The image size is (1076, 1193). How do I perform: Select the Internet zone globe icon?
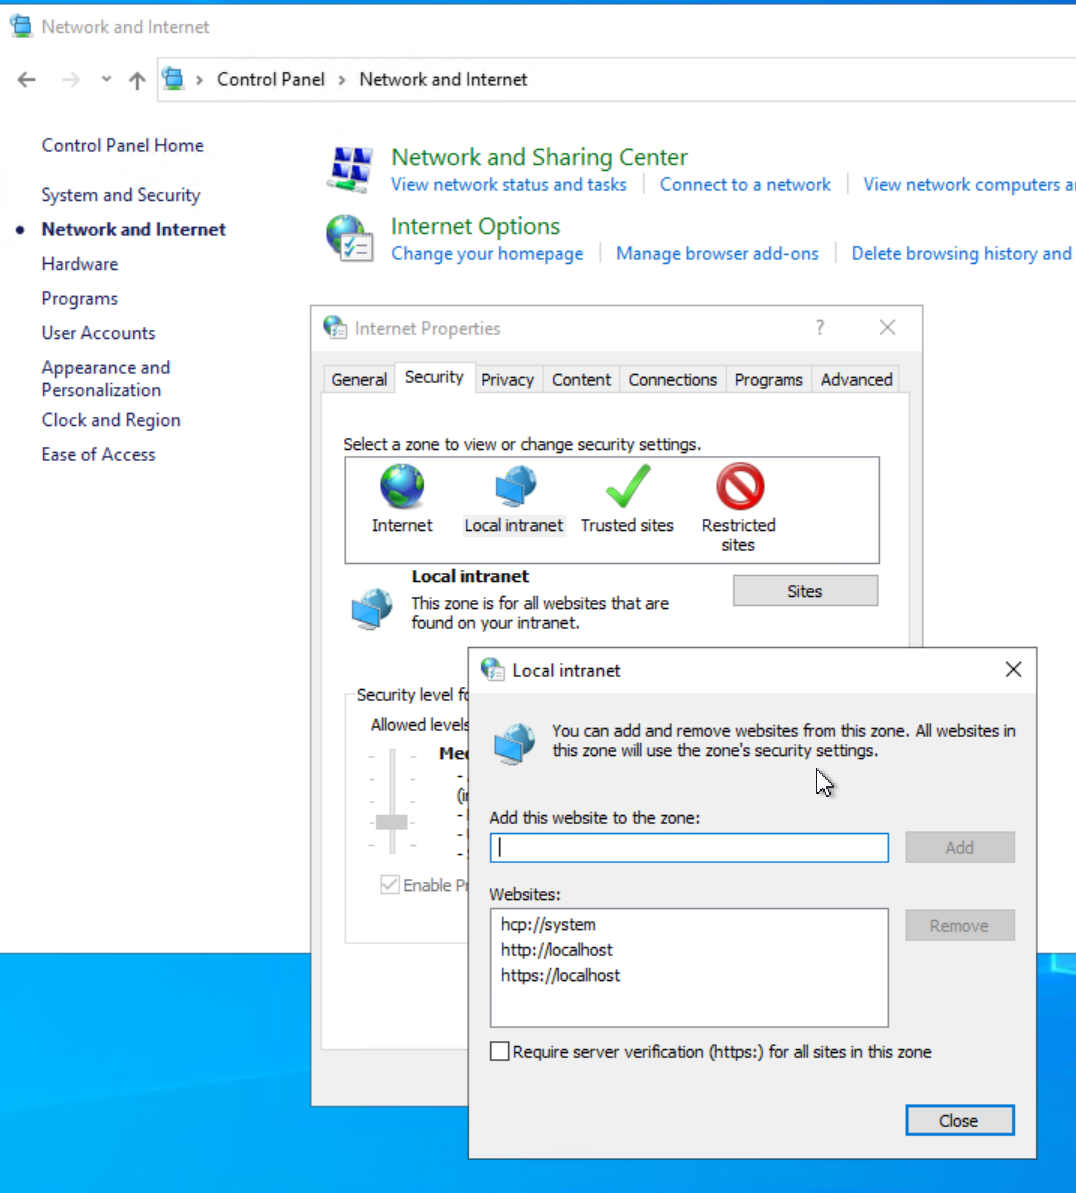click(402, 488)
